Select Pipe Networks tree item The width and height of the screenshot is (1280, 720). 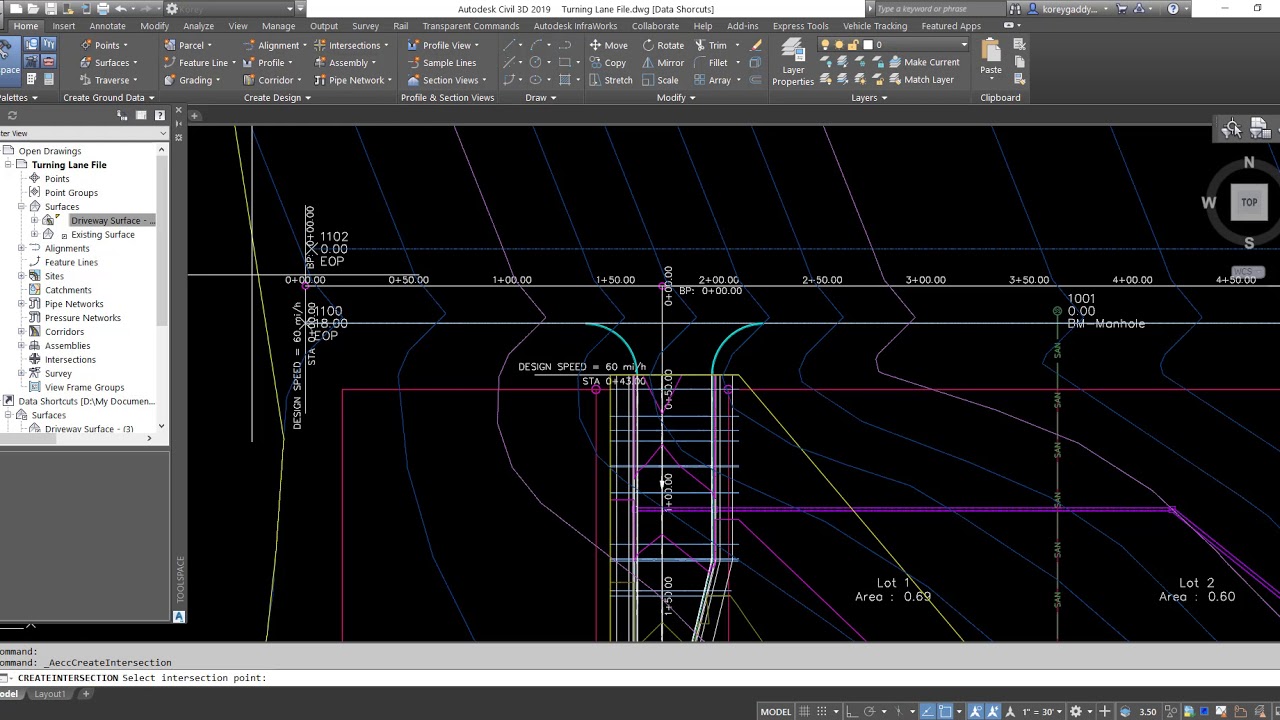point(73,304)
